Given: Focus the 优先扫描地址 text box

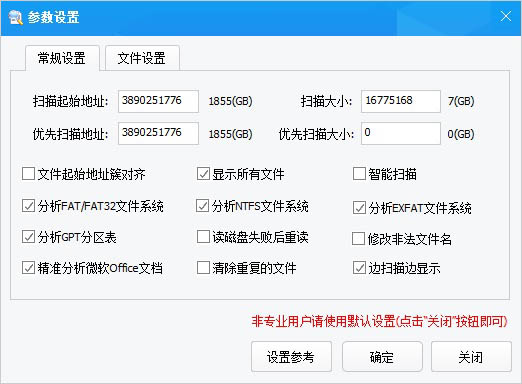Looking at the screenshot, I should tap(158, 133).
